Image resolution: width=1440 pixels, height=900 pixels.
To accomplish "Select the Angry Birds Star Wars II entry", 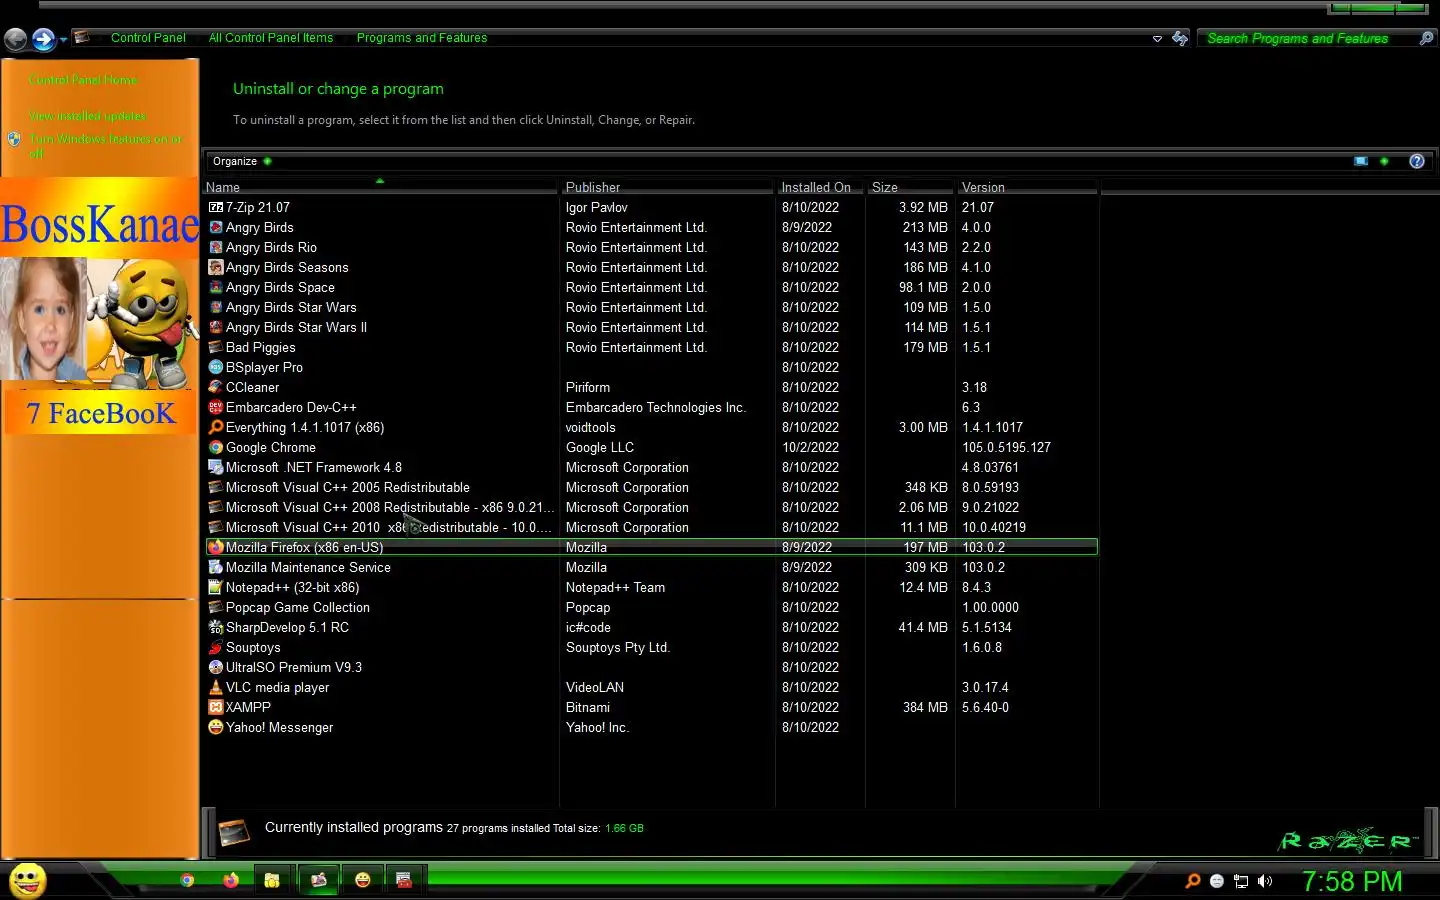I will point(651,327).
